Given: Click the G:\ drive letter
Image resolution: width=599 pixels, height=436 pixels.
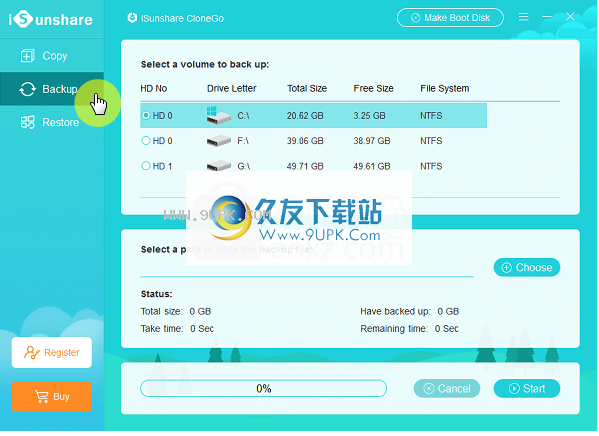Looking at the screenshot, I should (244, 166).
